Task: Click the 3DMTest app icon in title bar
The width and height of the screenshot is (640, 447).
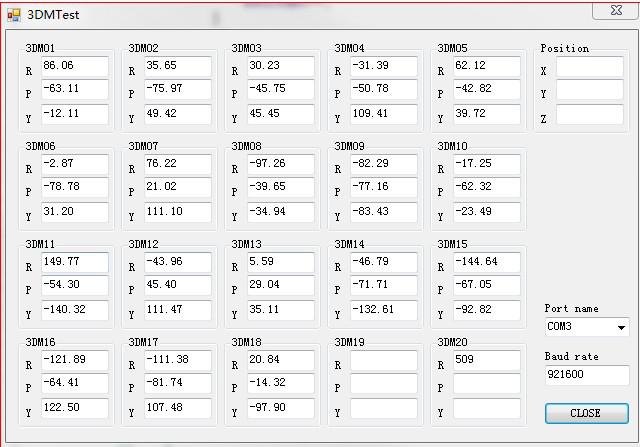Action: [14, 15]
